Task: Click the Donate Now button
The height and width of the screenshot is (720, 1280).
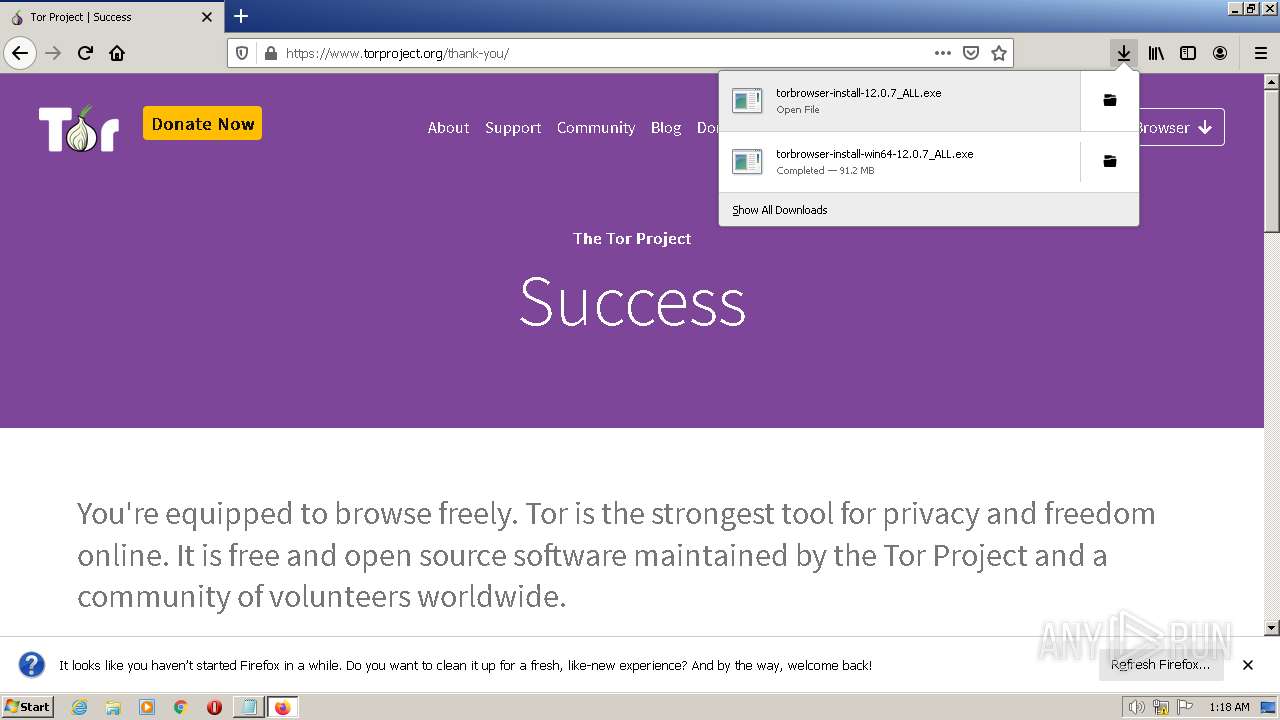Action: (203, 124)
